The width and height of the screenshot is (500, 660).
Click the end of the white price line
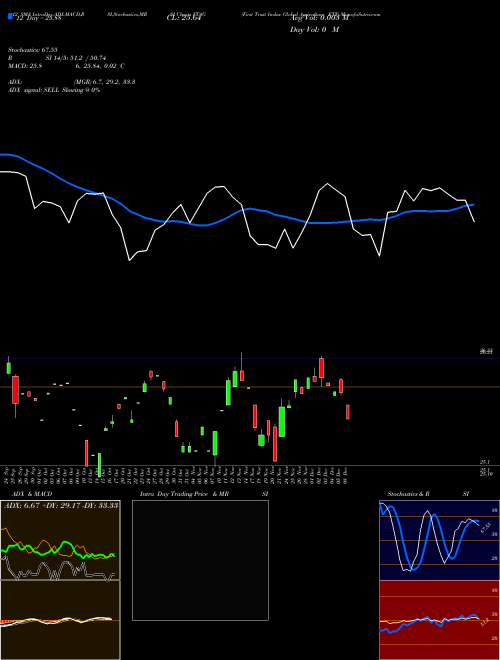click(x=474, y=221)
